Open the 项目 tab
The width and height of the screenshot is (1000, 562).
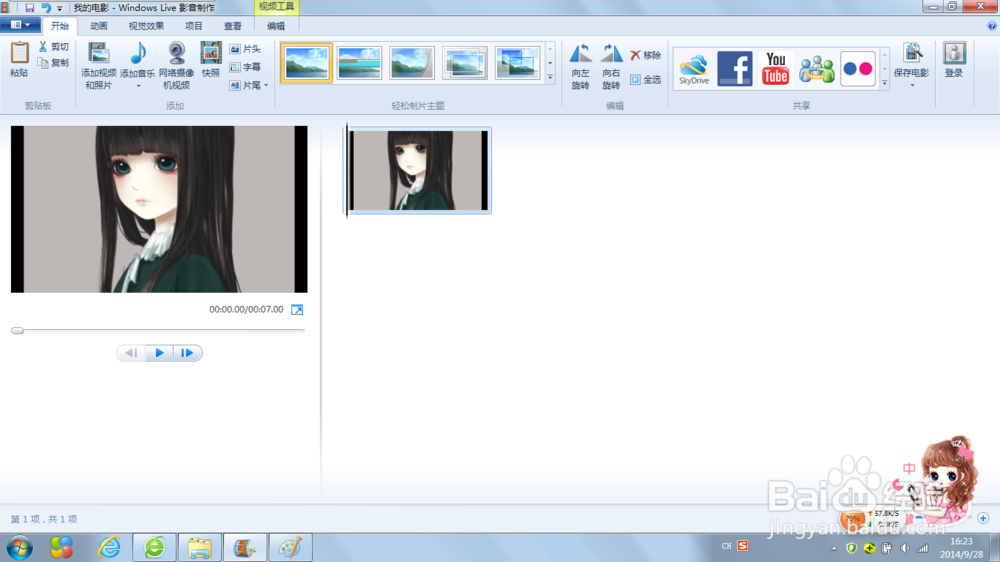click(x=193, y=26)
